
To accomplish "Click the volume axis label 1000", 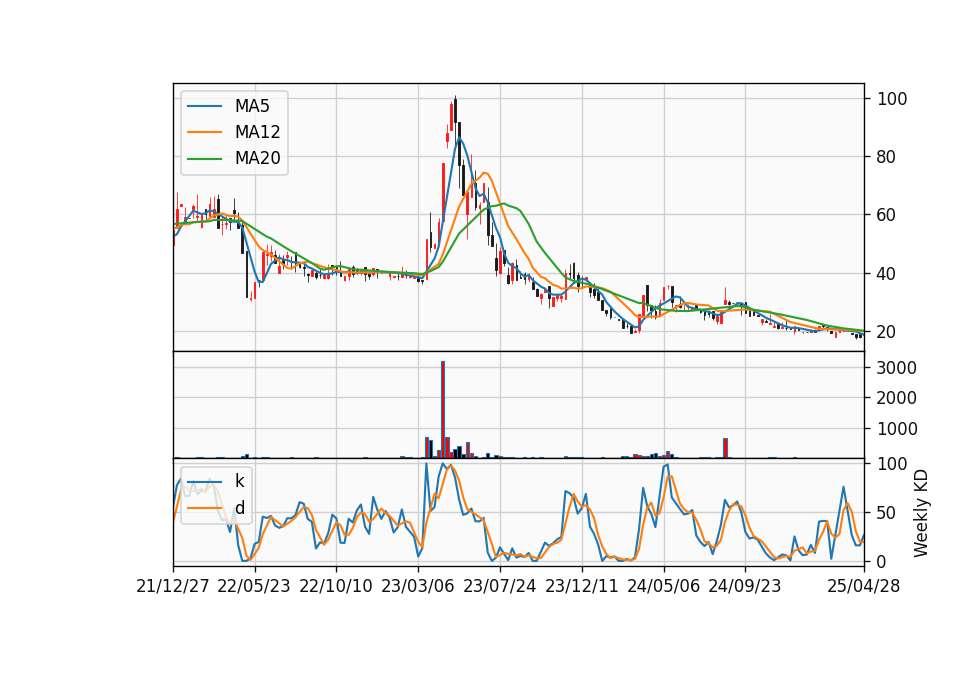I will 897,429.
